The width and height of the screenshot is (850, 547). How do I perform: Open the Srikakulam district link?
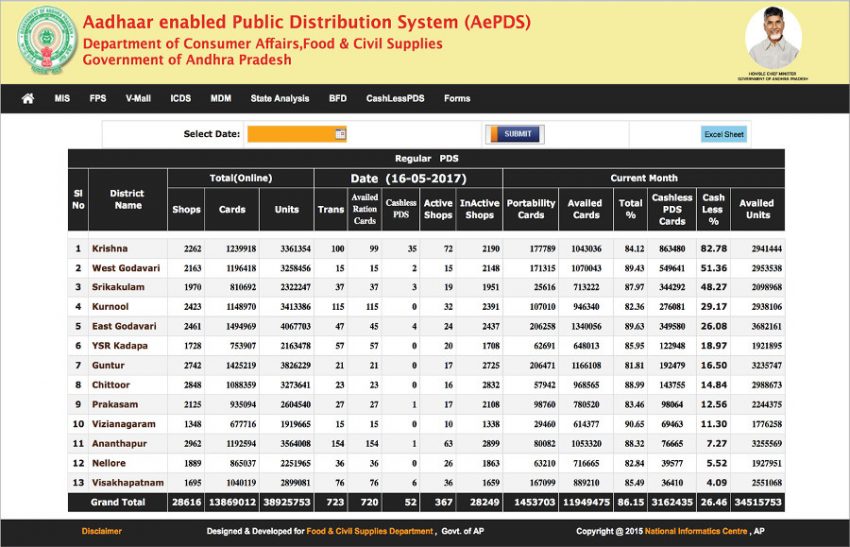coord(118,287)
